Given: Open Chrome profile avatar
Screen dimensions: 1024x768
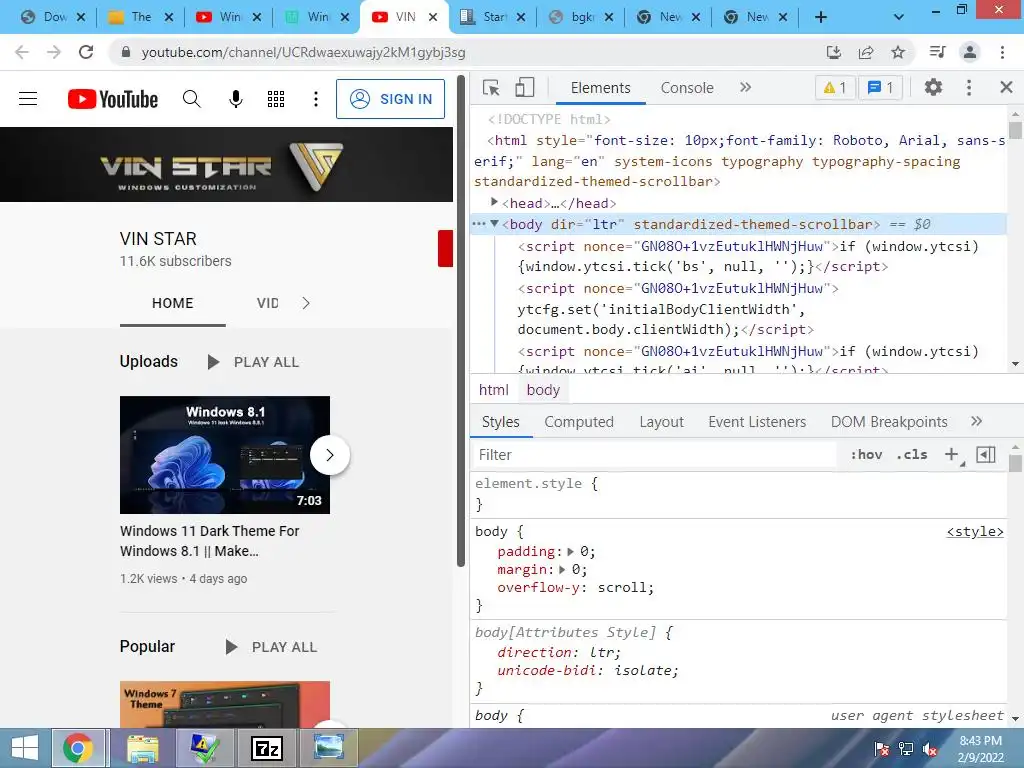Looking at the screenshot, I should [x=970, y=52].
